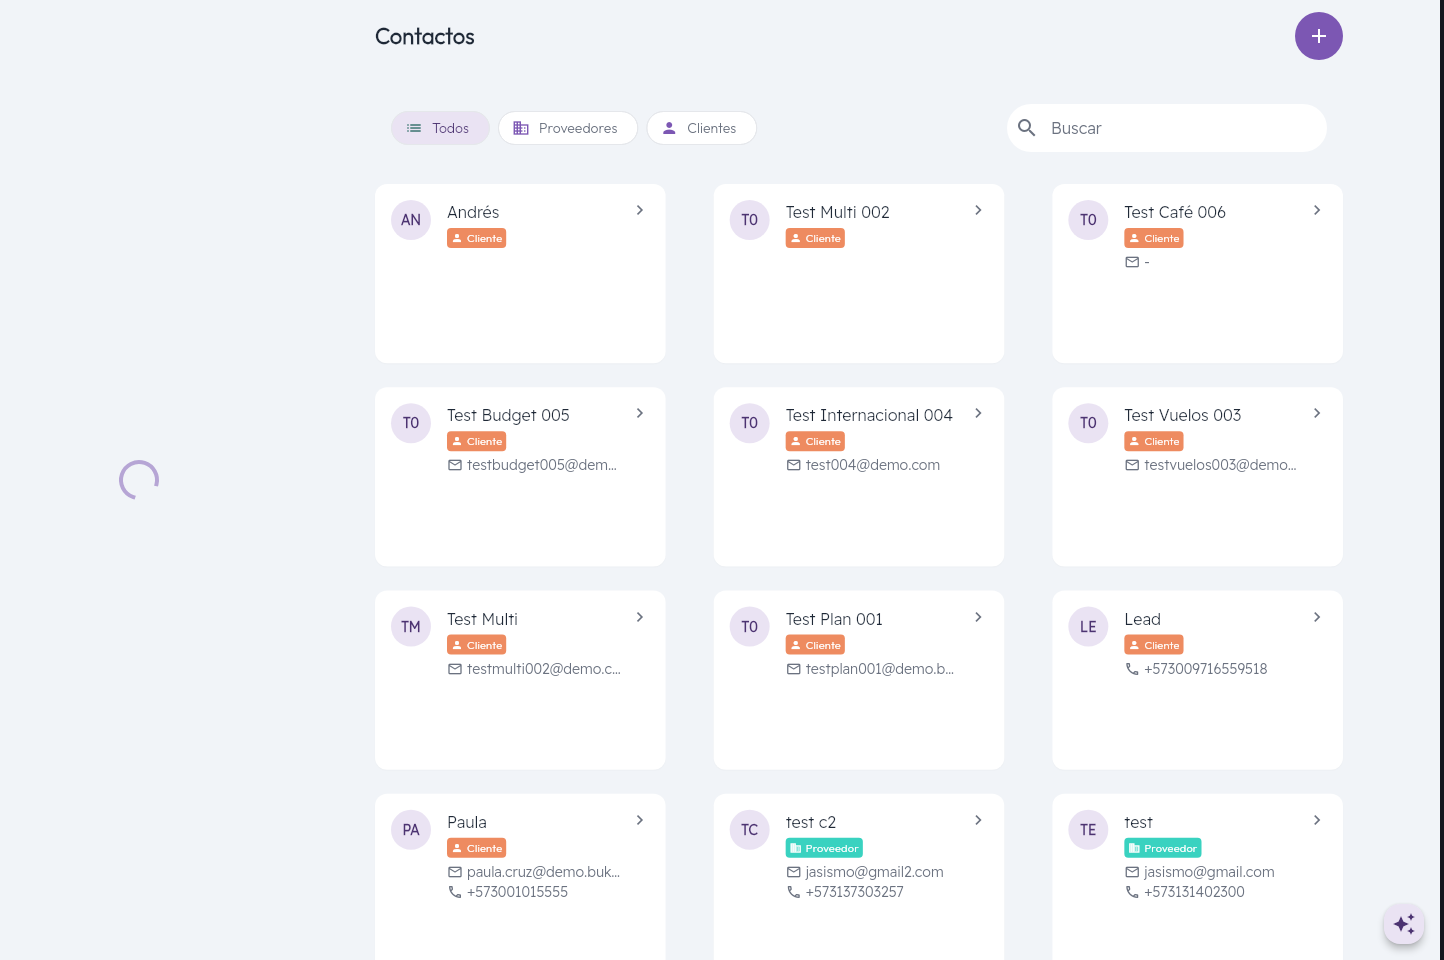
Task: Click into the Buscar search field
Action: (1180, 128)
